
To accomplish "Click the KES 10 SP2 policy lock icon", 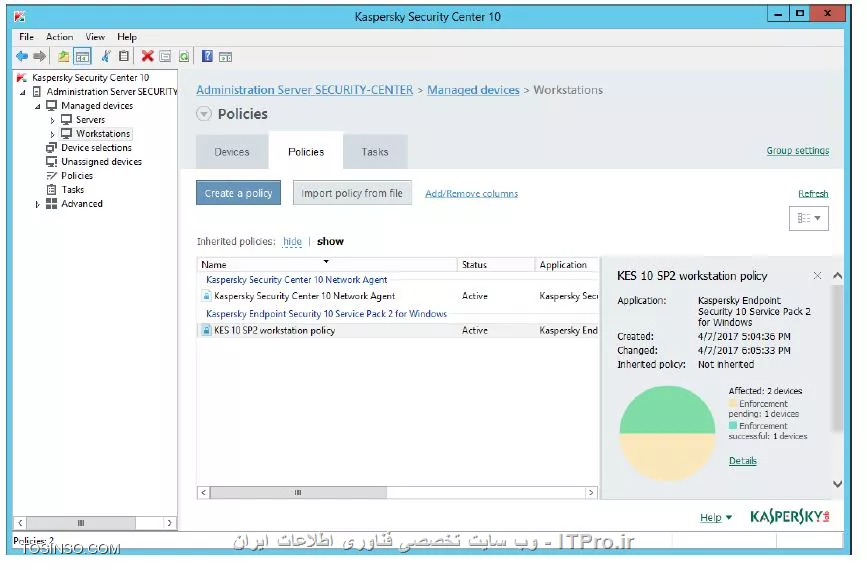I will coord(206,331).
